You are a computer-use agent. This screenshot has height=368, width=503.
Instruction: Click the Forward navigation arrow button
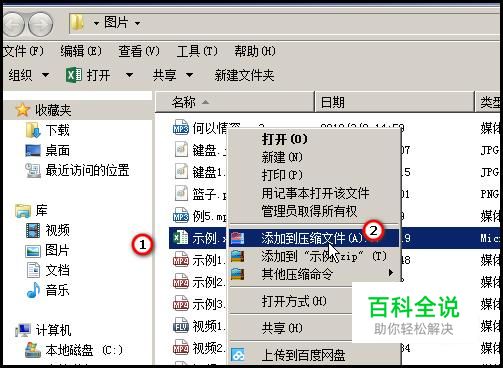[x=40, y=24]
